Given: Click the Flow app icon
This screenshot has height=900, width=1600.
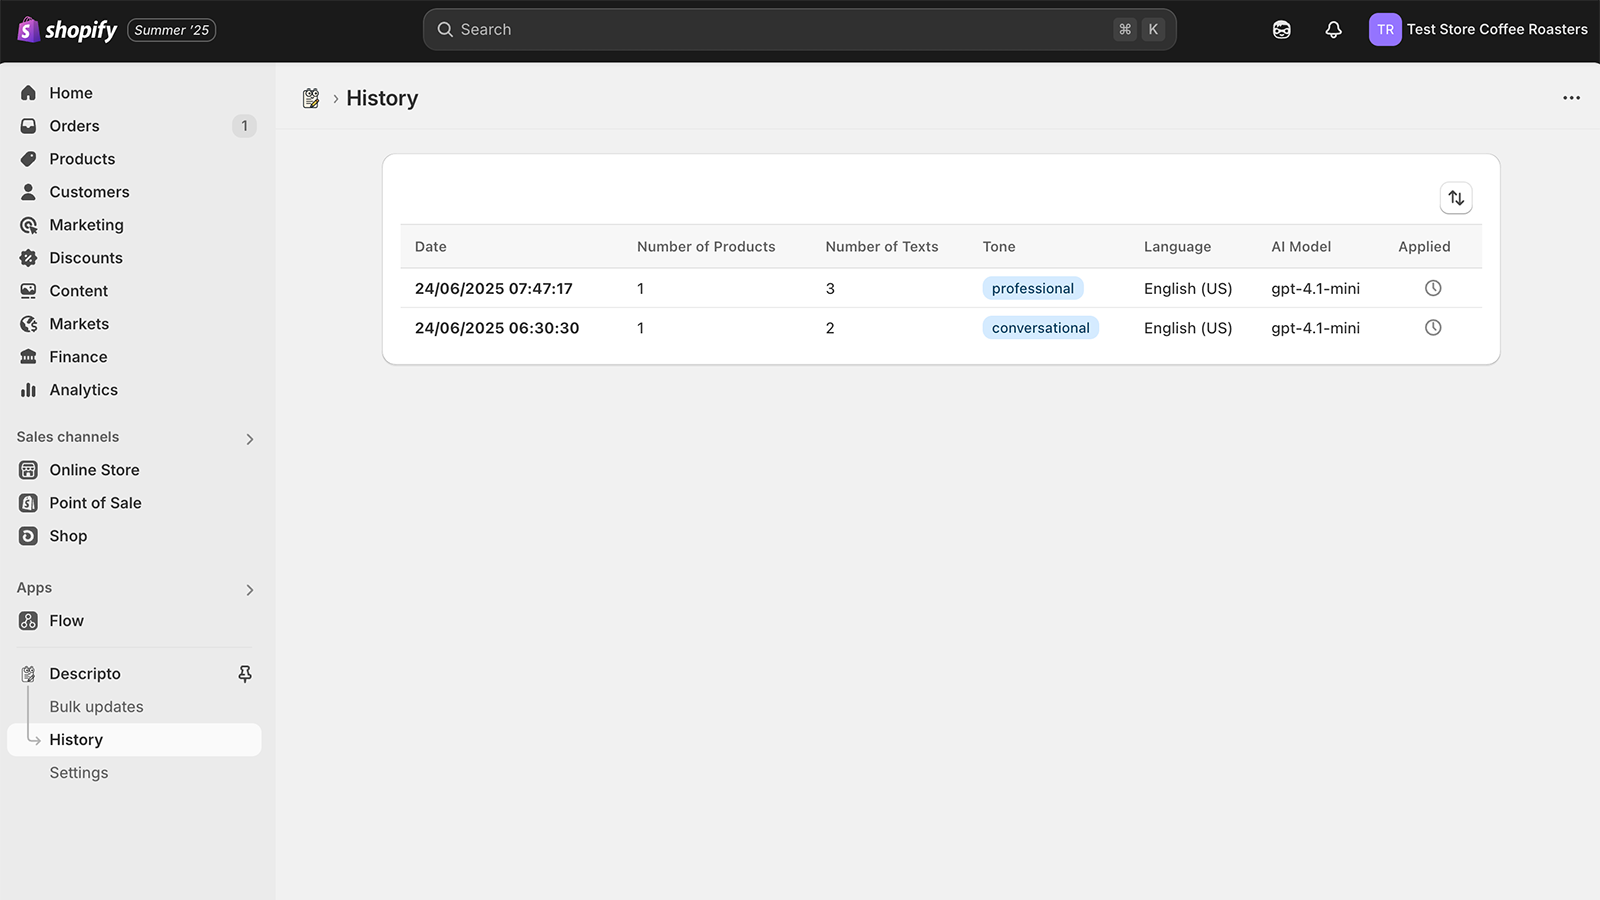Looking at the screenshot, I should tap(28, 621).
